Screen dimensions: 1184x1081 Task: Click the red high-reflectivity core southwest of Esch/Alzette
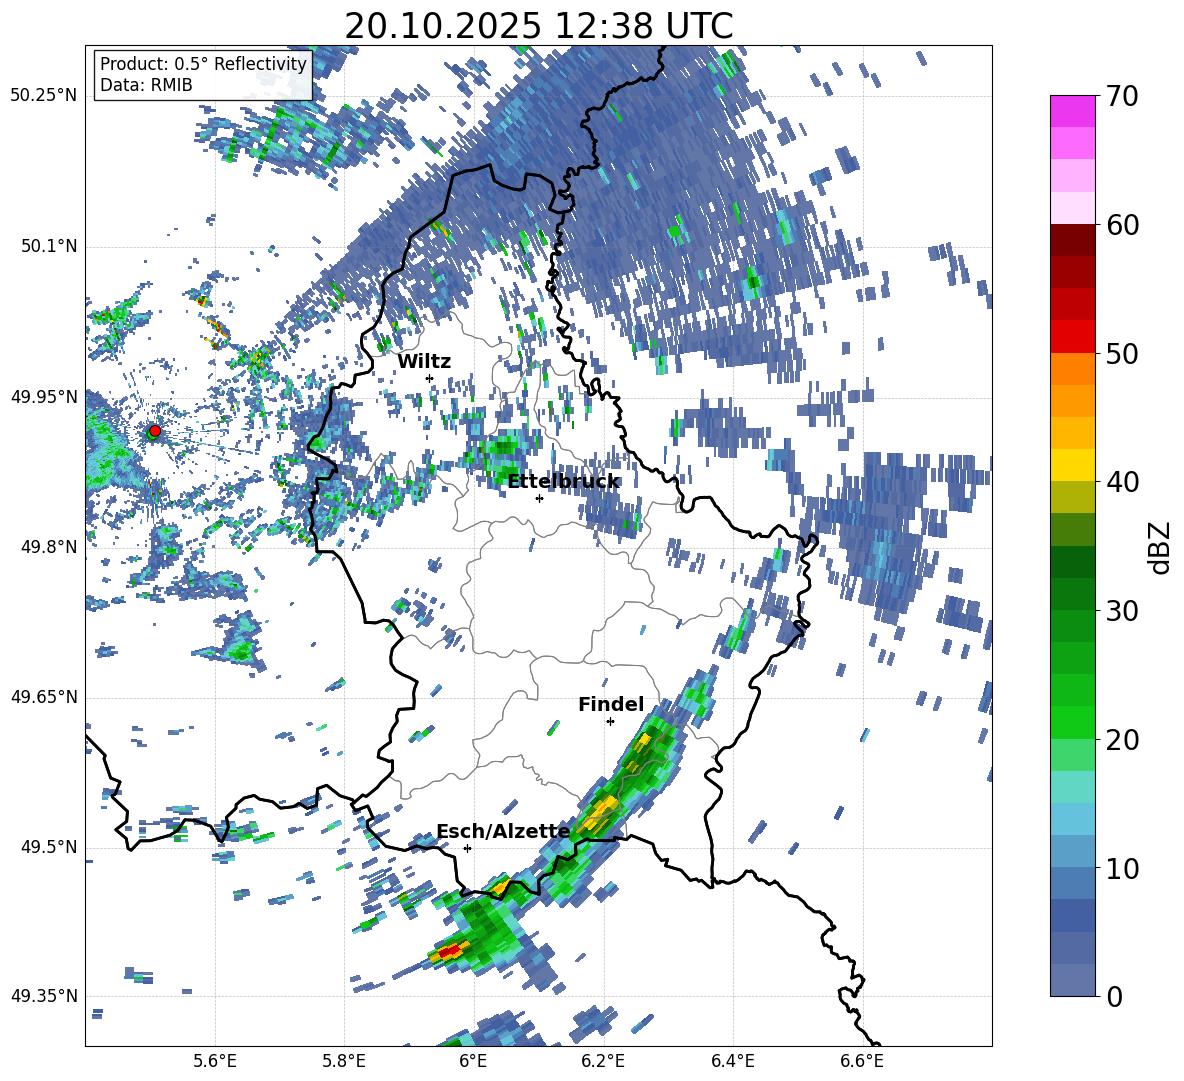451,951
